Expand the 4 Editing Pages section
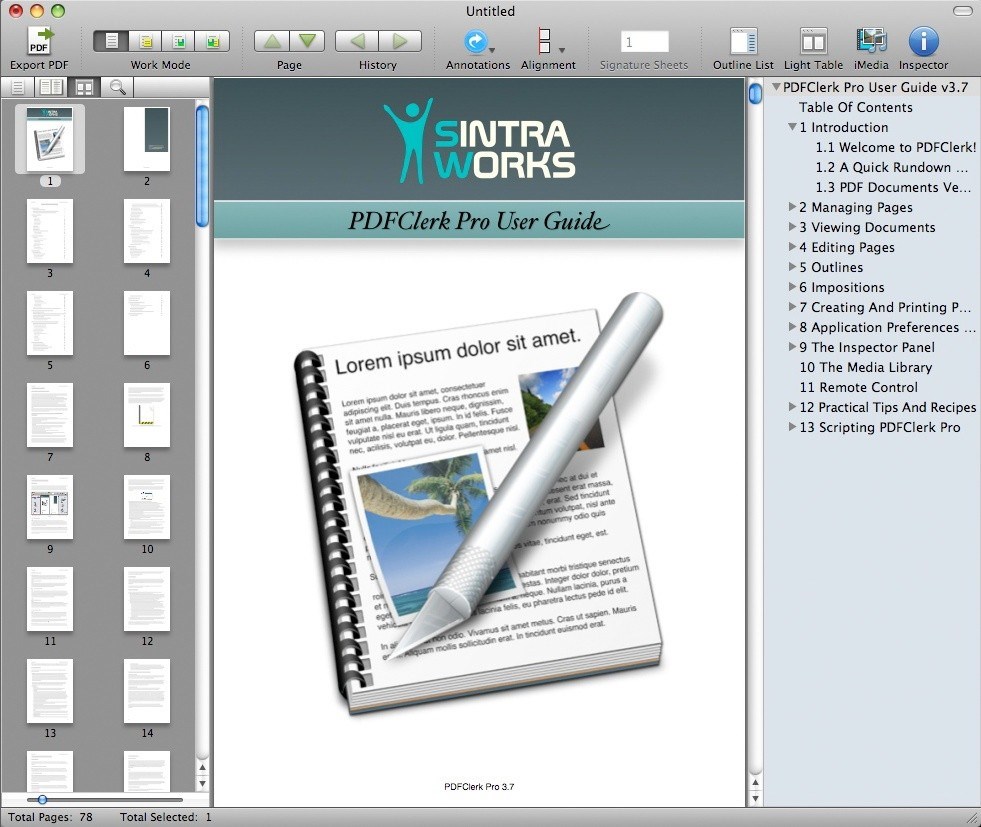Screen dimensions: 981x827 [792, 247]
